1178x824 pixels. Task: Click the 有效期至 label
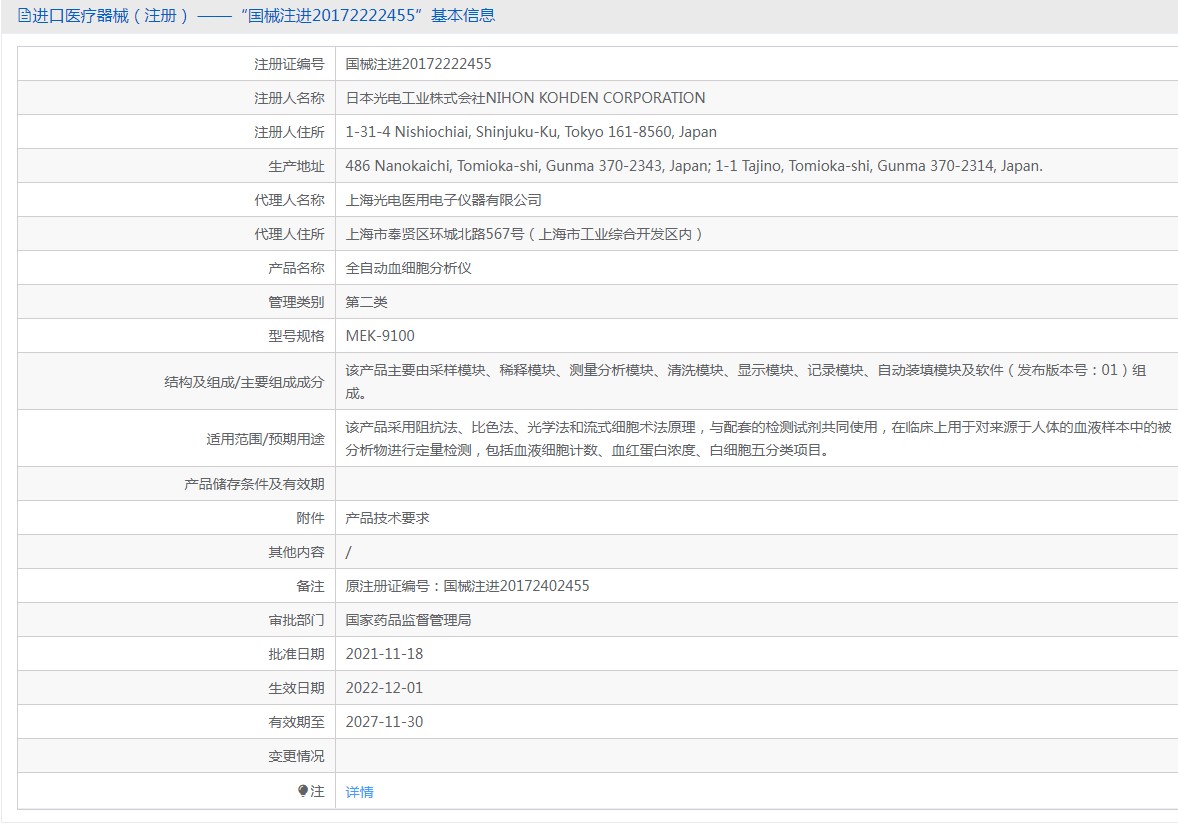pyautogui.click(x=297, y=722)
